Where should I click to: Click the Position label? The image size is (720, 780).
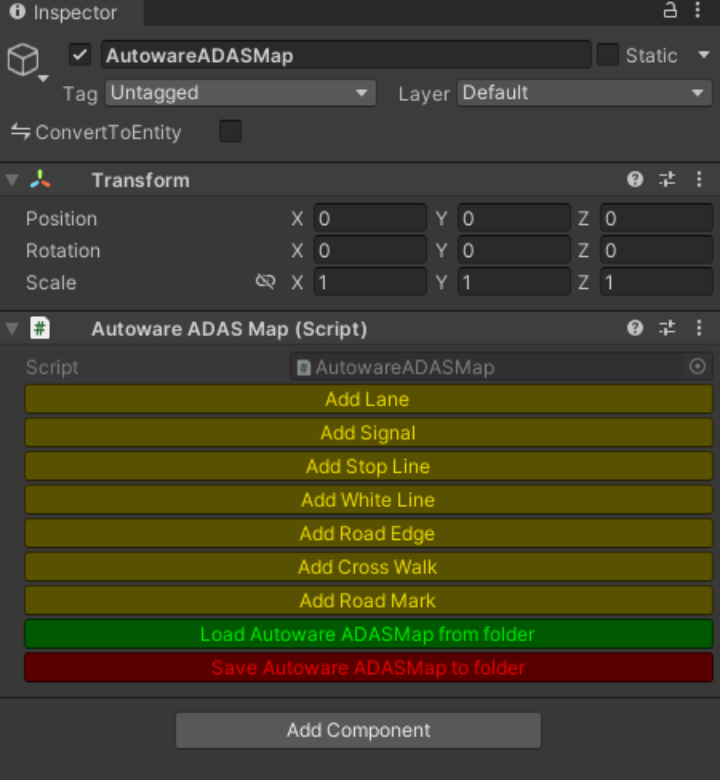[61, 219]
